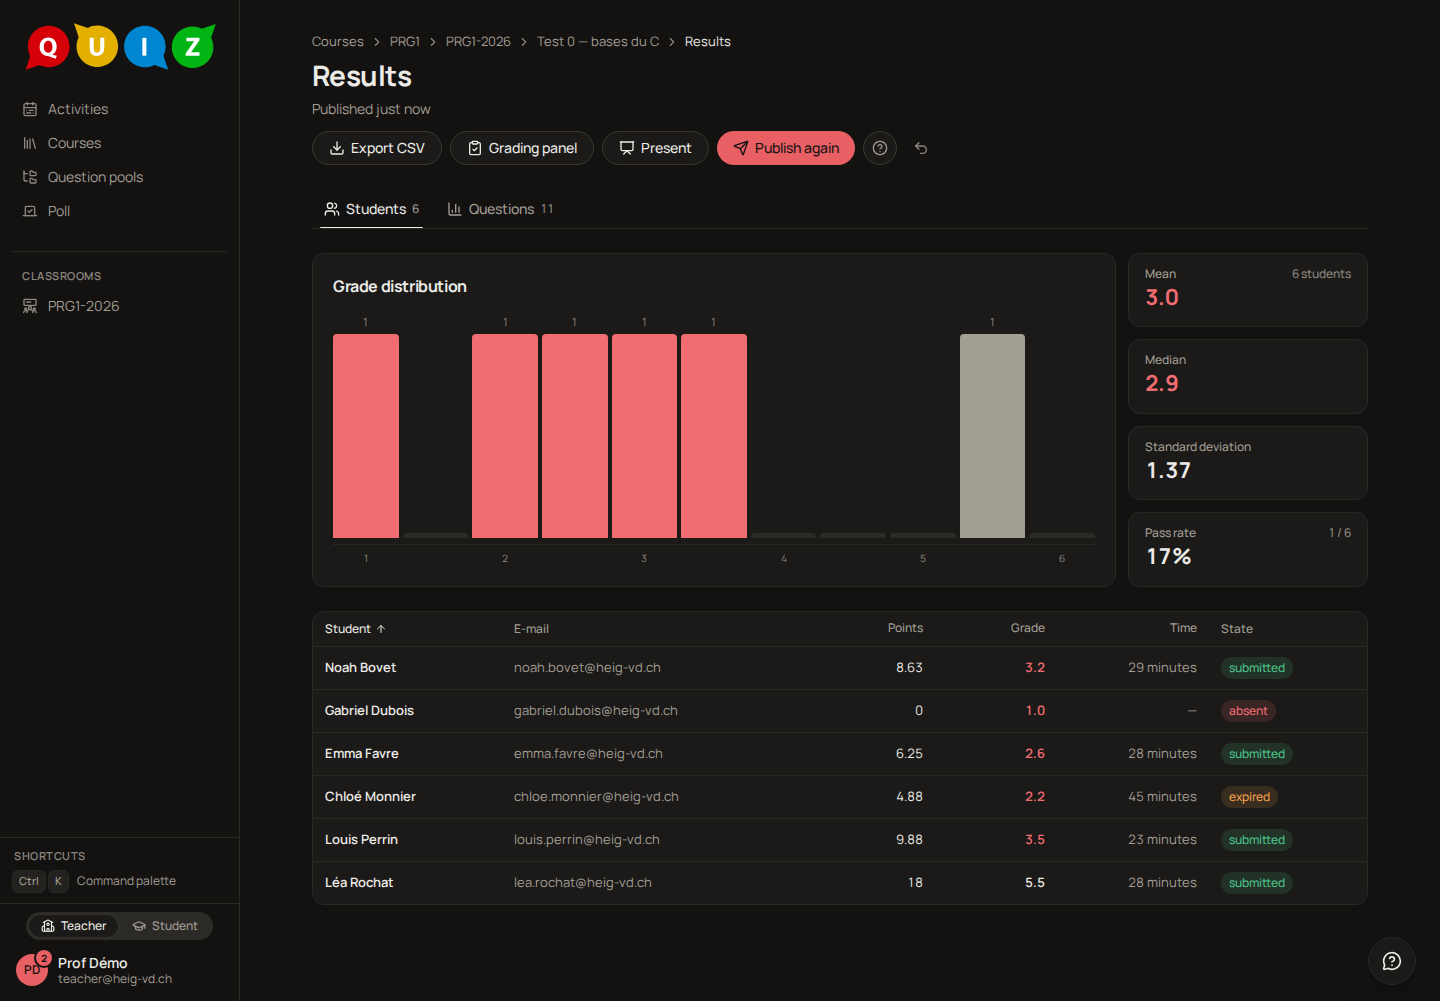Click the absent status badge

1248,711
